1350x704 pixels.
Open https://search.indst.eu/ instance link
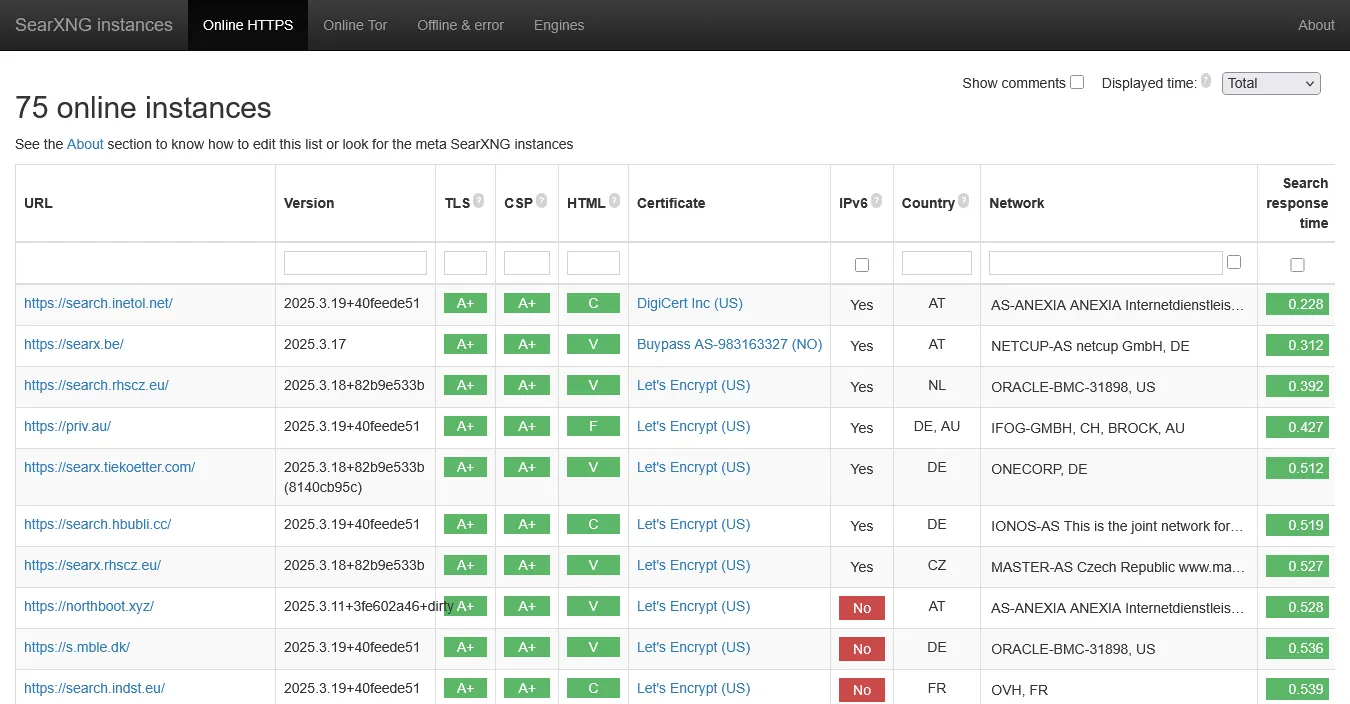click(94, 688)
